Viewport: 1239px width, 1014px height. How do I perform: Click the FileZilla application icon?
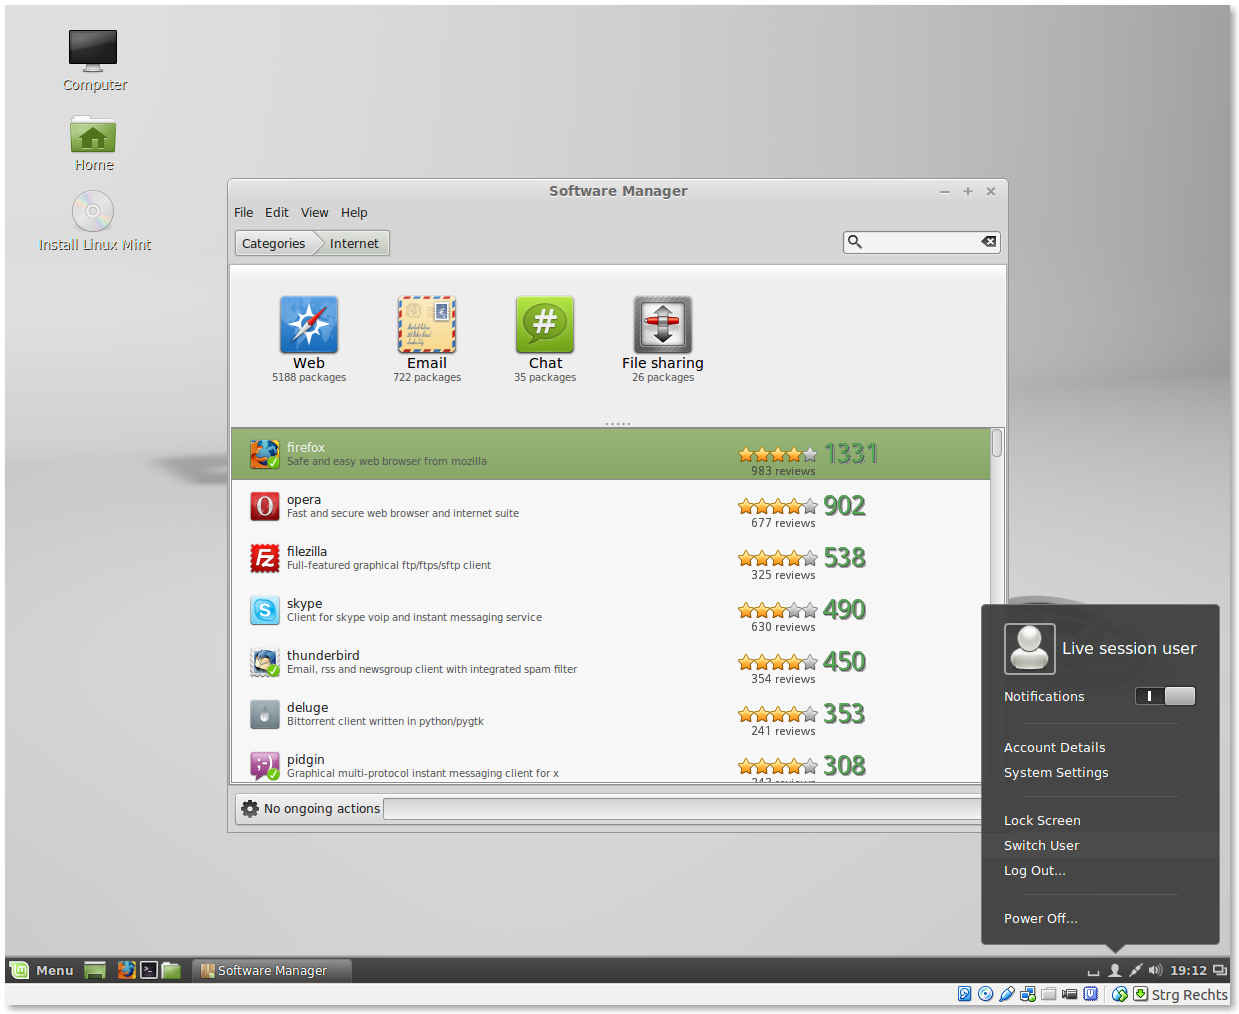[264, 558]
